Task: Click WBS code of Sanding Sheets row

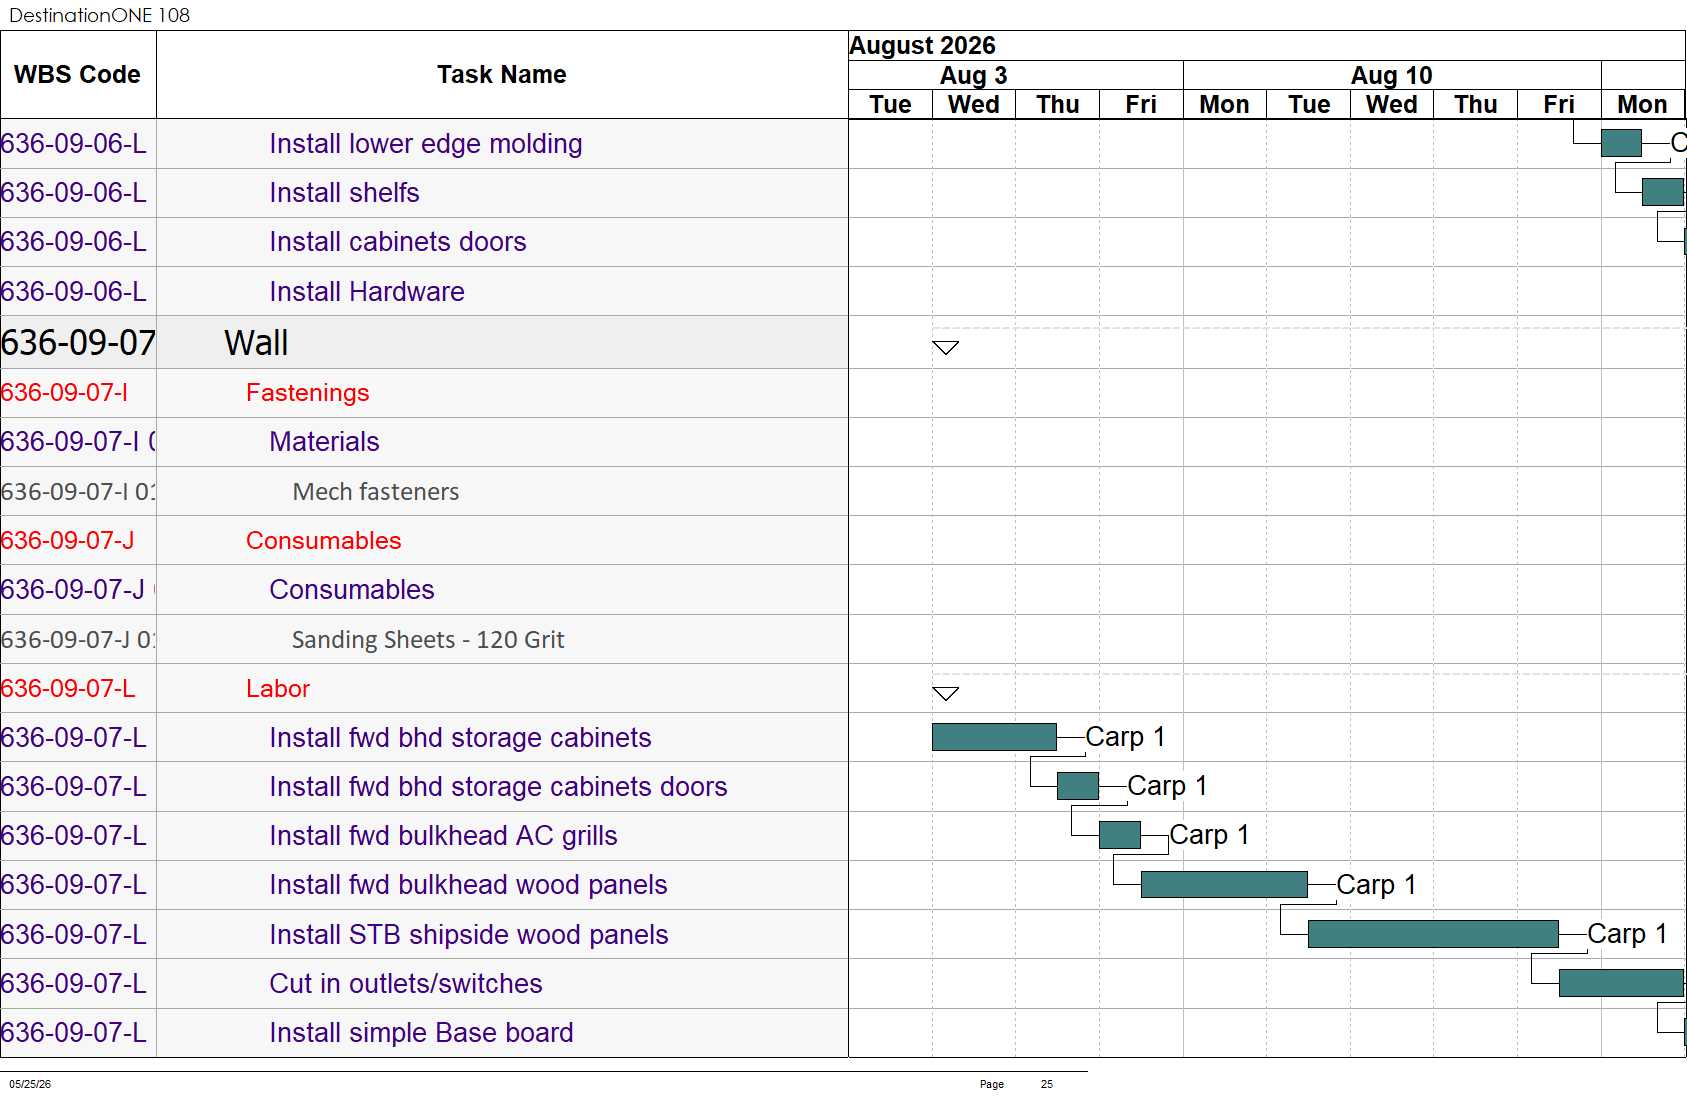Action: pyautogui.click(x=78, y=640)
